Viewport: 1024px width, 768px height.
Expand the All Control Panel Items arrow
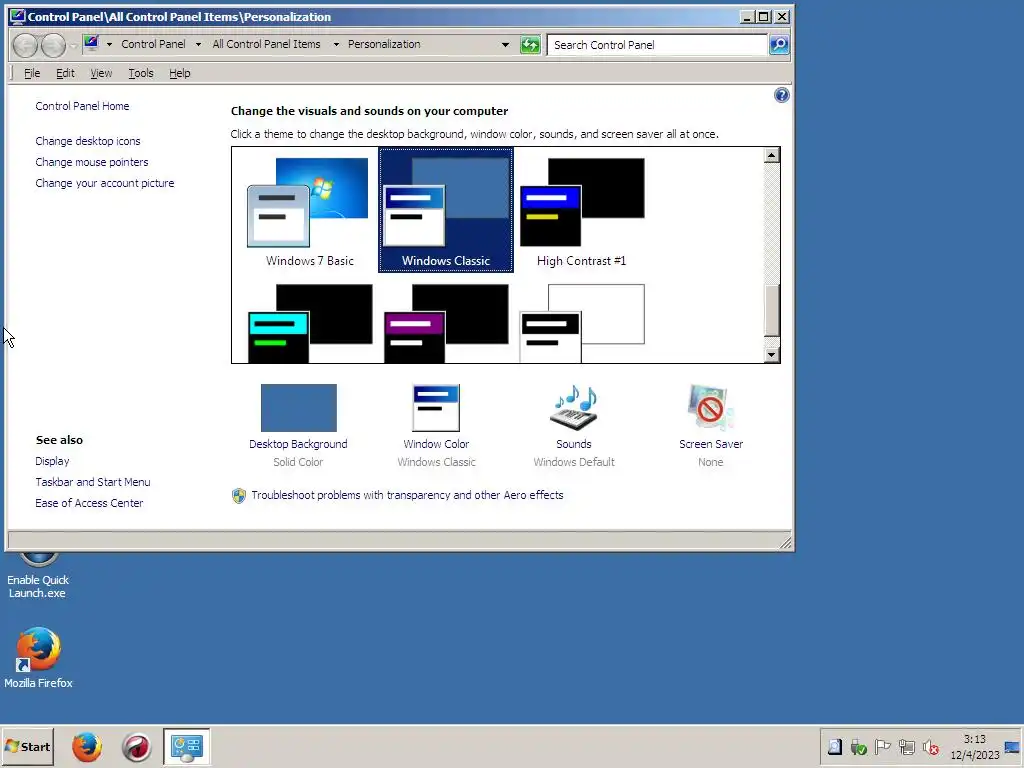[336, 44]
